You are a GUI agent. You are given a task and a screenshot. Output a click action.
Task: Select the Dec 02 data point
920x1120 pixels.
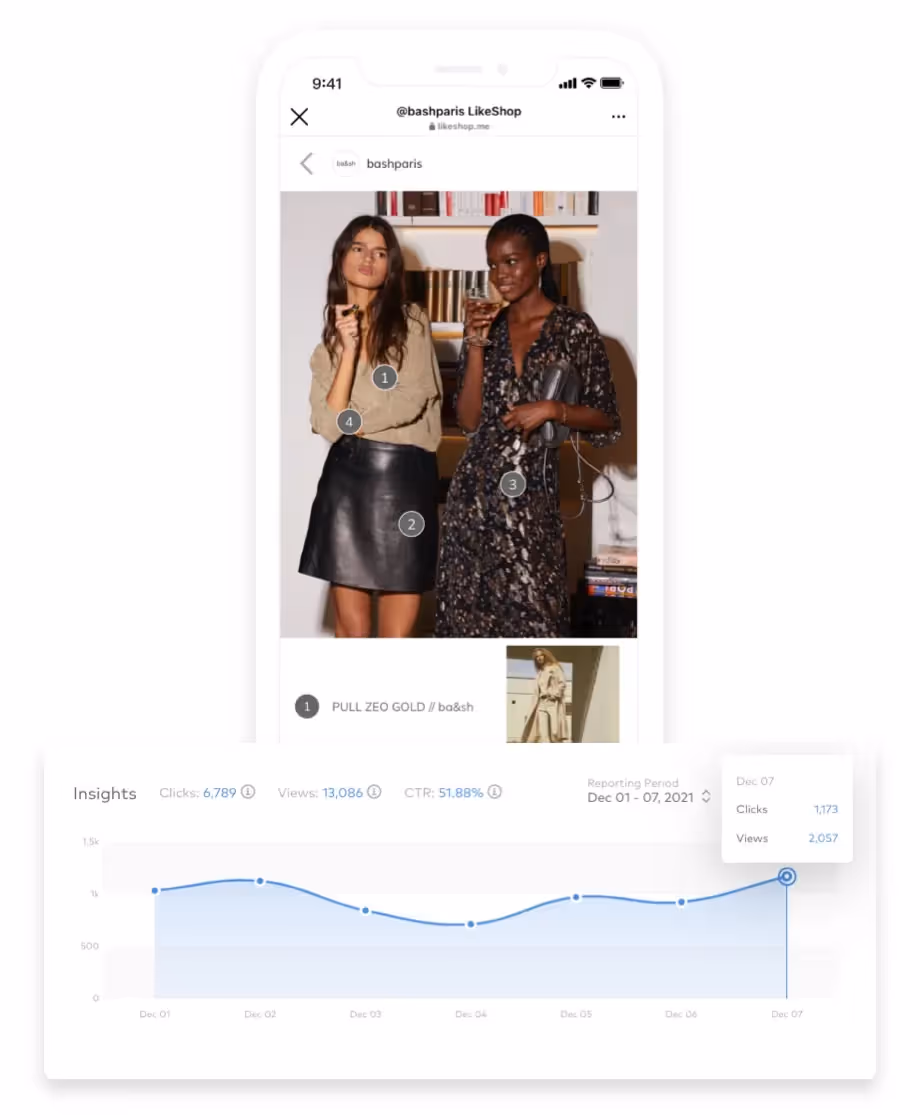[x=260, y=881]
